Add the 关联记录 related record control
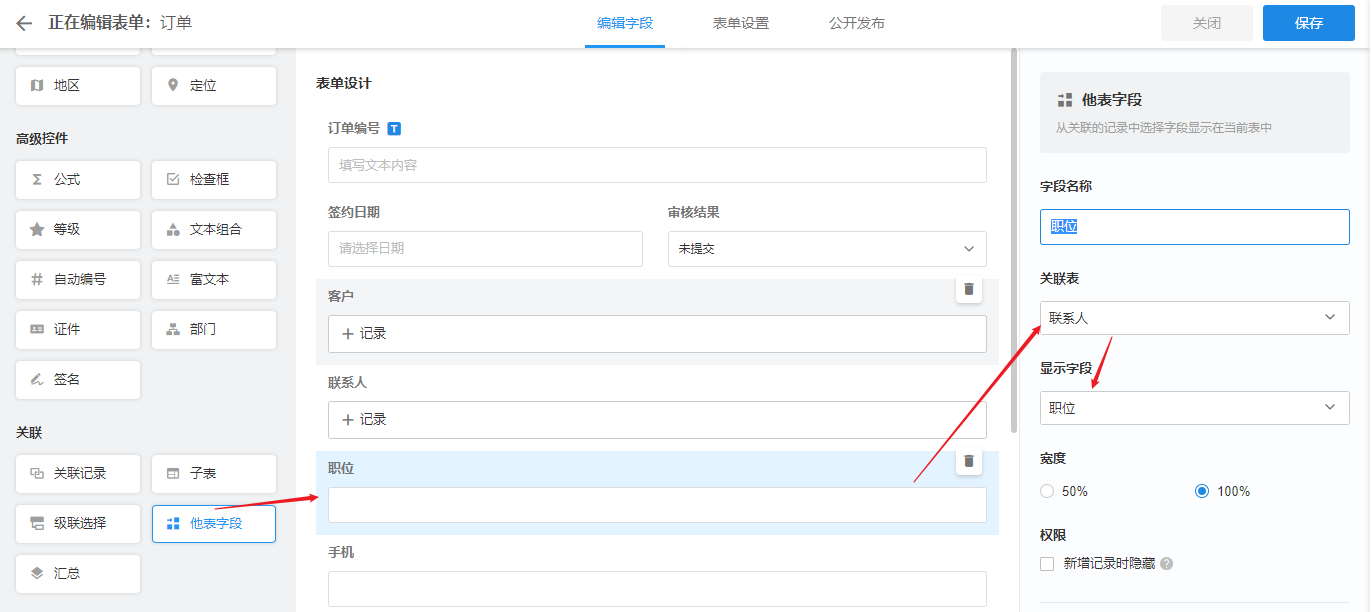Viewport: 1372px width, 612px height. pos(78,474)
